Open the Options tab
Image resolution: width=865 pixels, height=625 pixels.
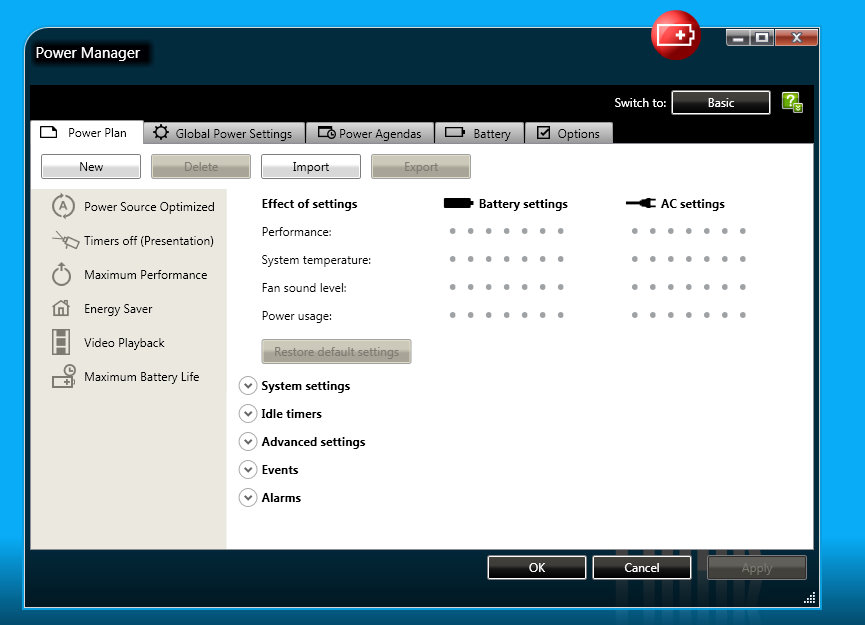coord(569,133)
